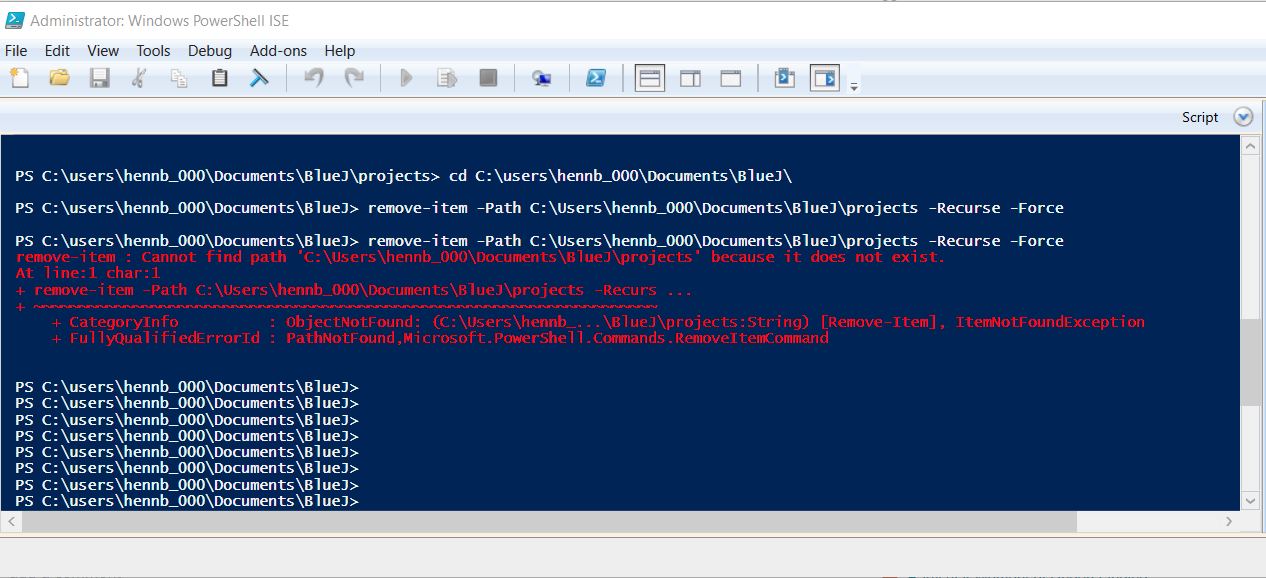The height and width of the screenshot is (578, 1266).
Task: Click the last PS prompt line in console
Action: (187, 501)
